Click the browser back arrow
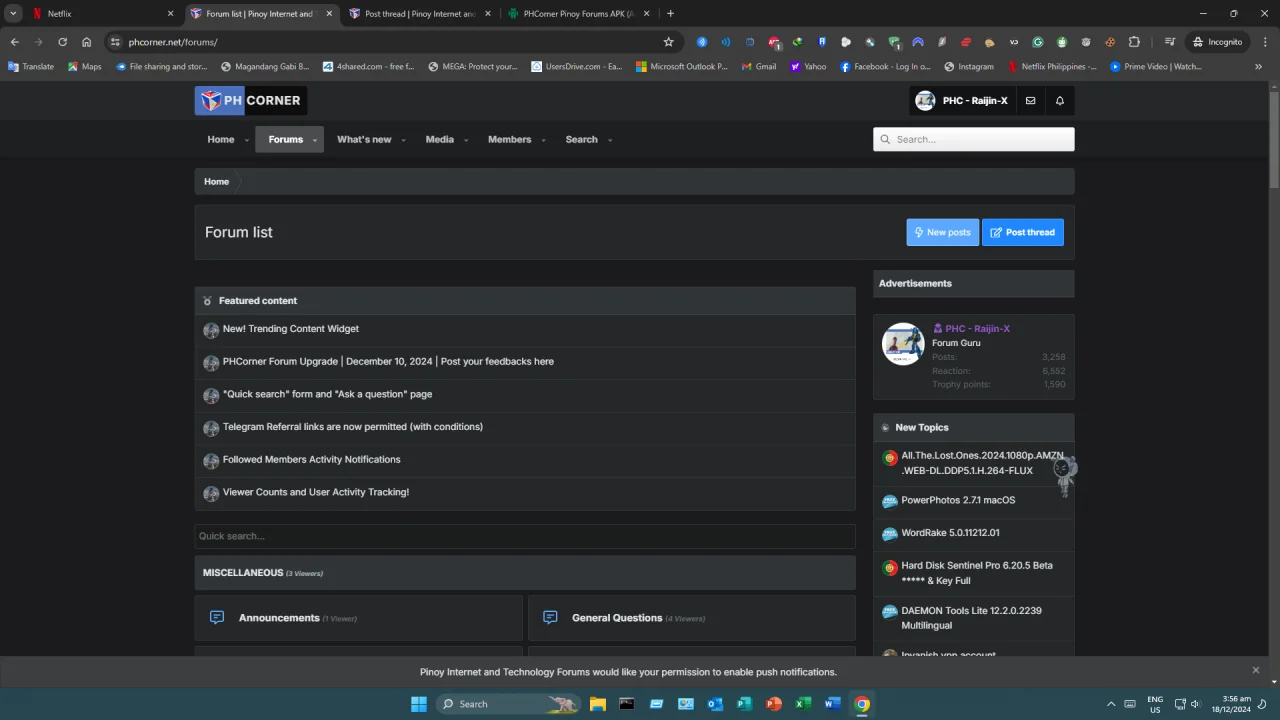The image size is (1280, 720). coord(14,42)
